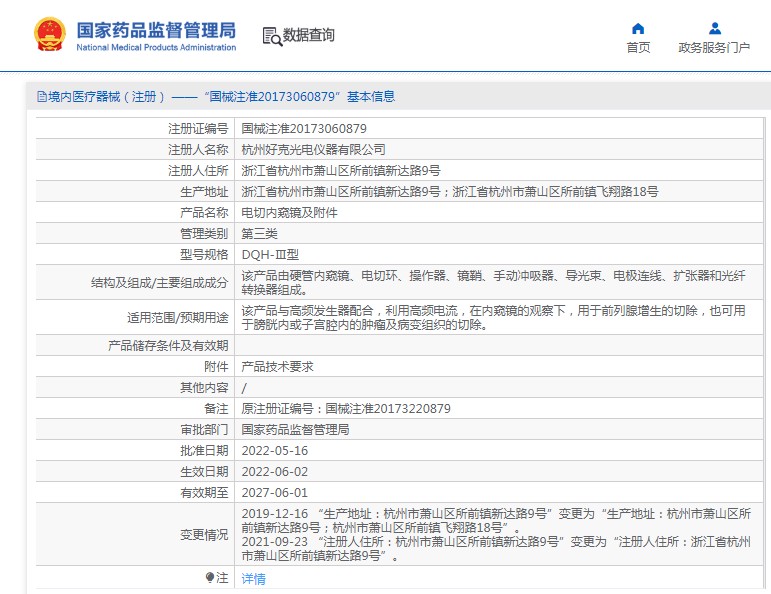
Task: Click the 注册人住所 address value
Action: tap(341, 171)
